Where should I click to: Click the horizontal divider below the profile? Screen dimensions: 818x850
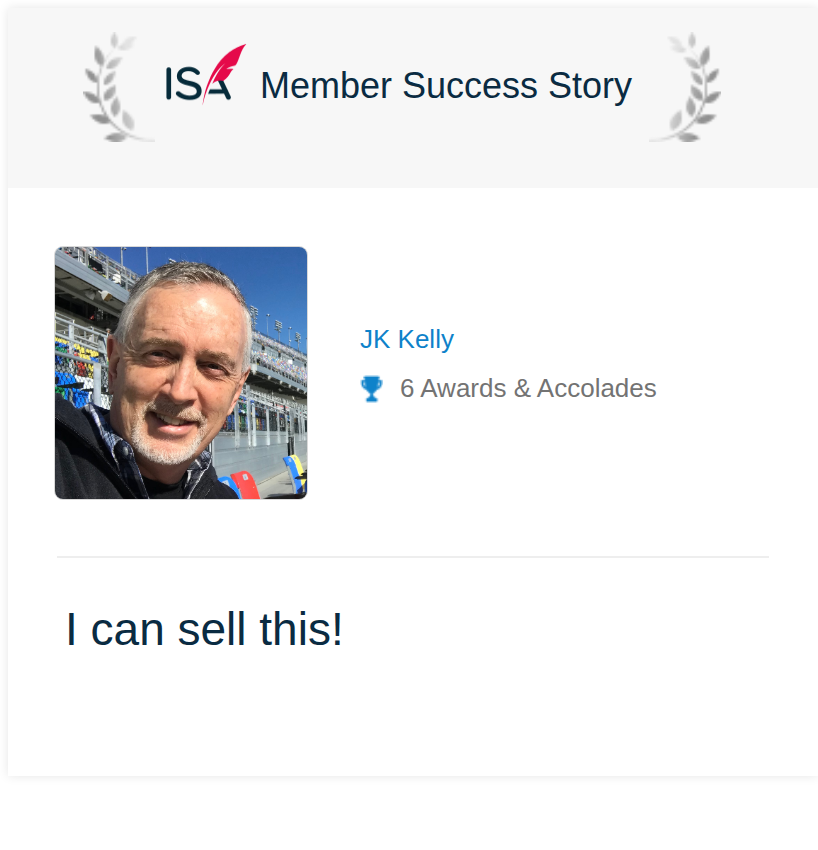coord(413,557)
